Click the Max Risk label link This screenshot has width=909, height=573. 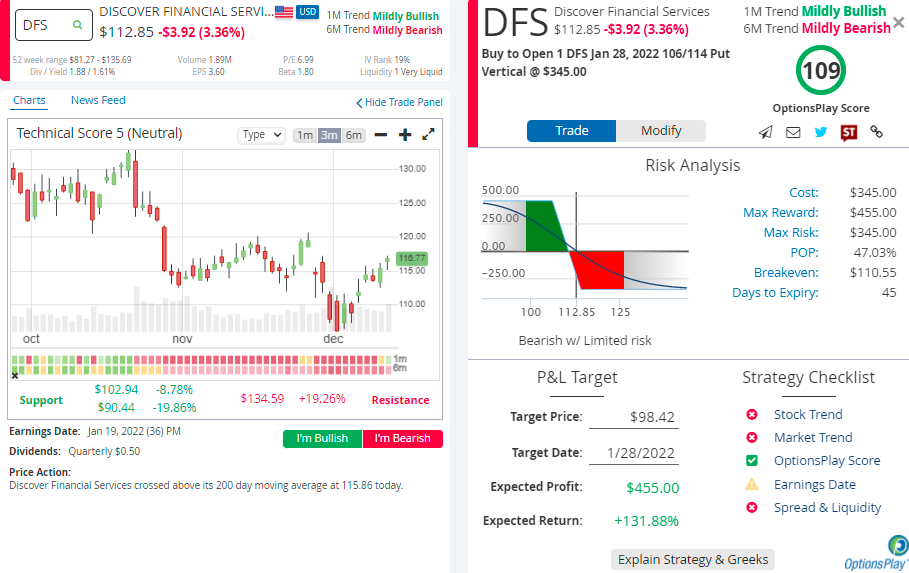791,233
